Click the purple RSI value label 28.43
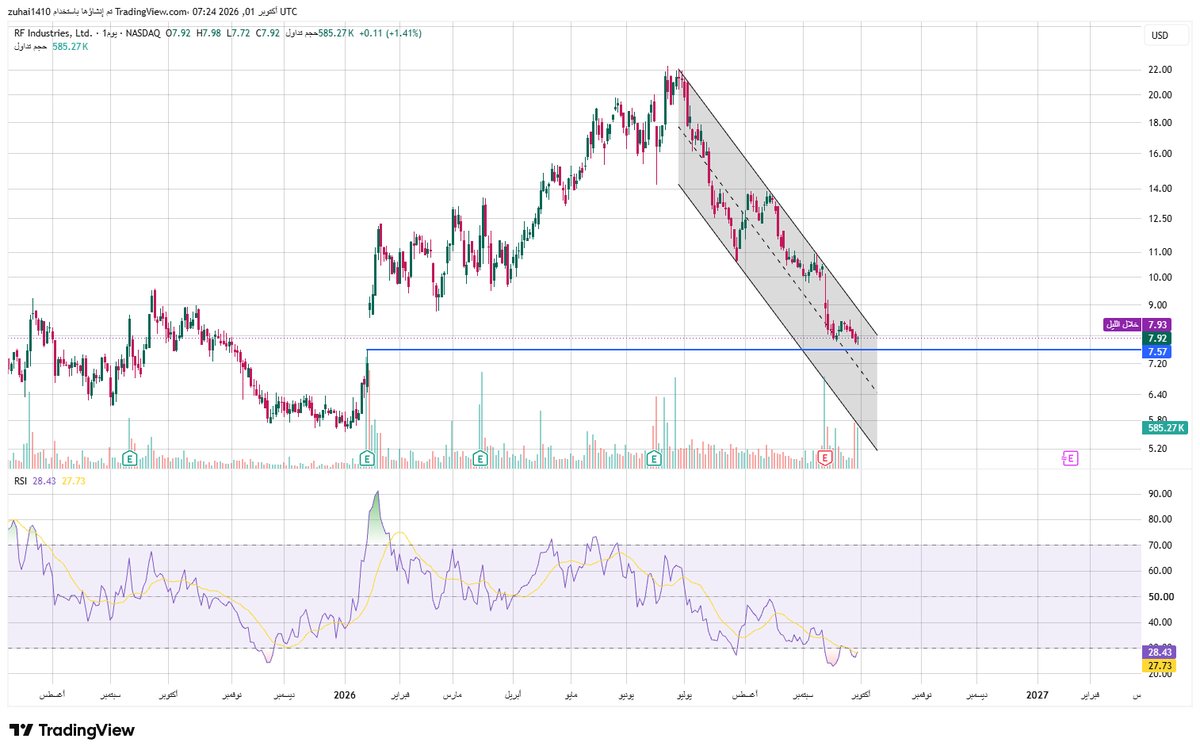The width and height of the screenshot is (1200, 754). point(1159,650)
